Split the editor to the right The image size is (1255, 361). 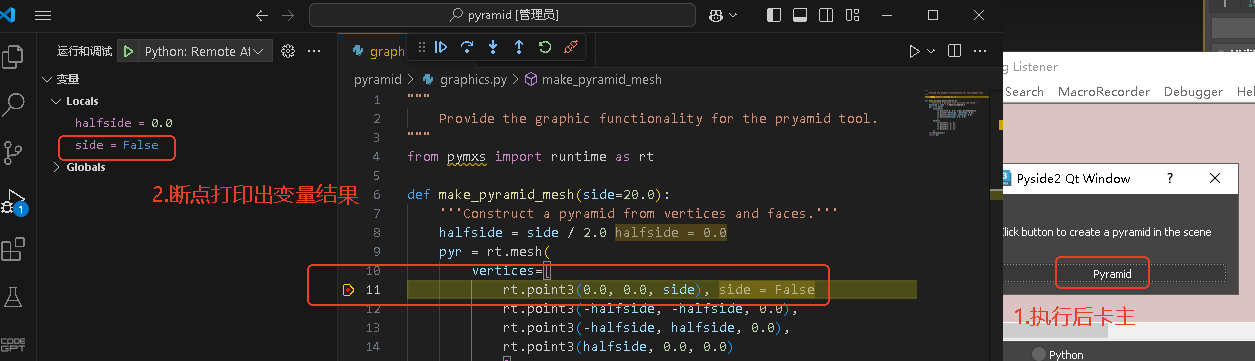click(x=955, y=51)
